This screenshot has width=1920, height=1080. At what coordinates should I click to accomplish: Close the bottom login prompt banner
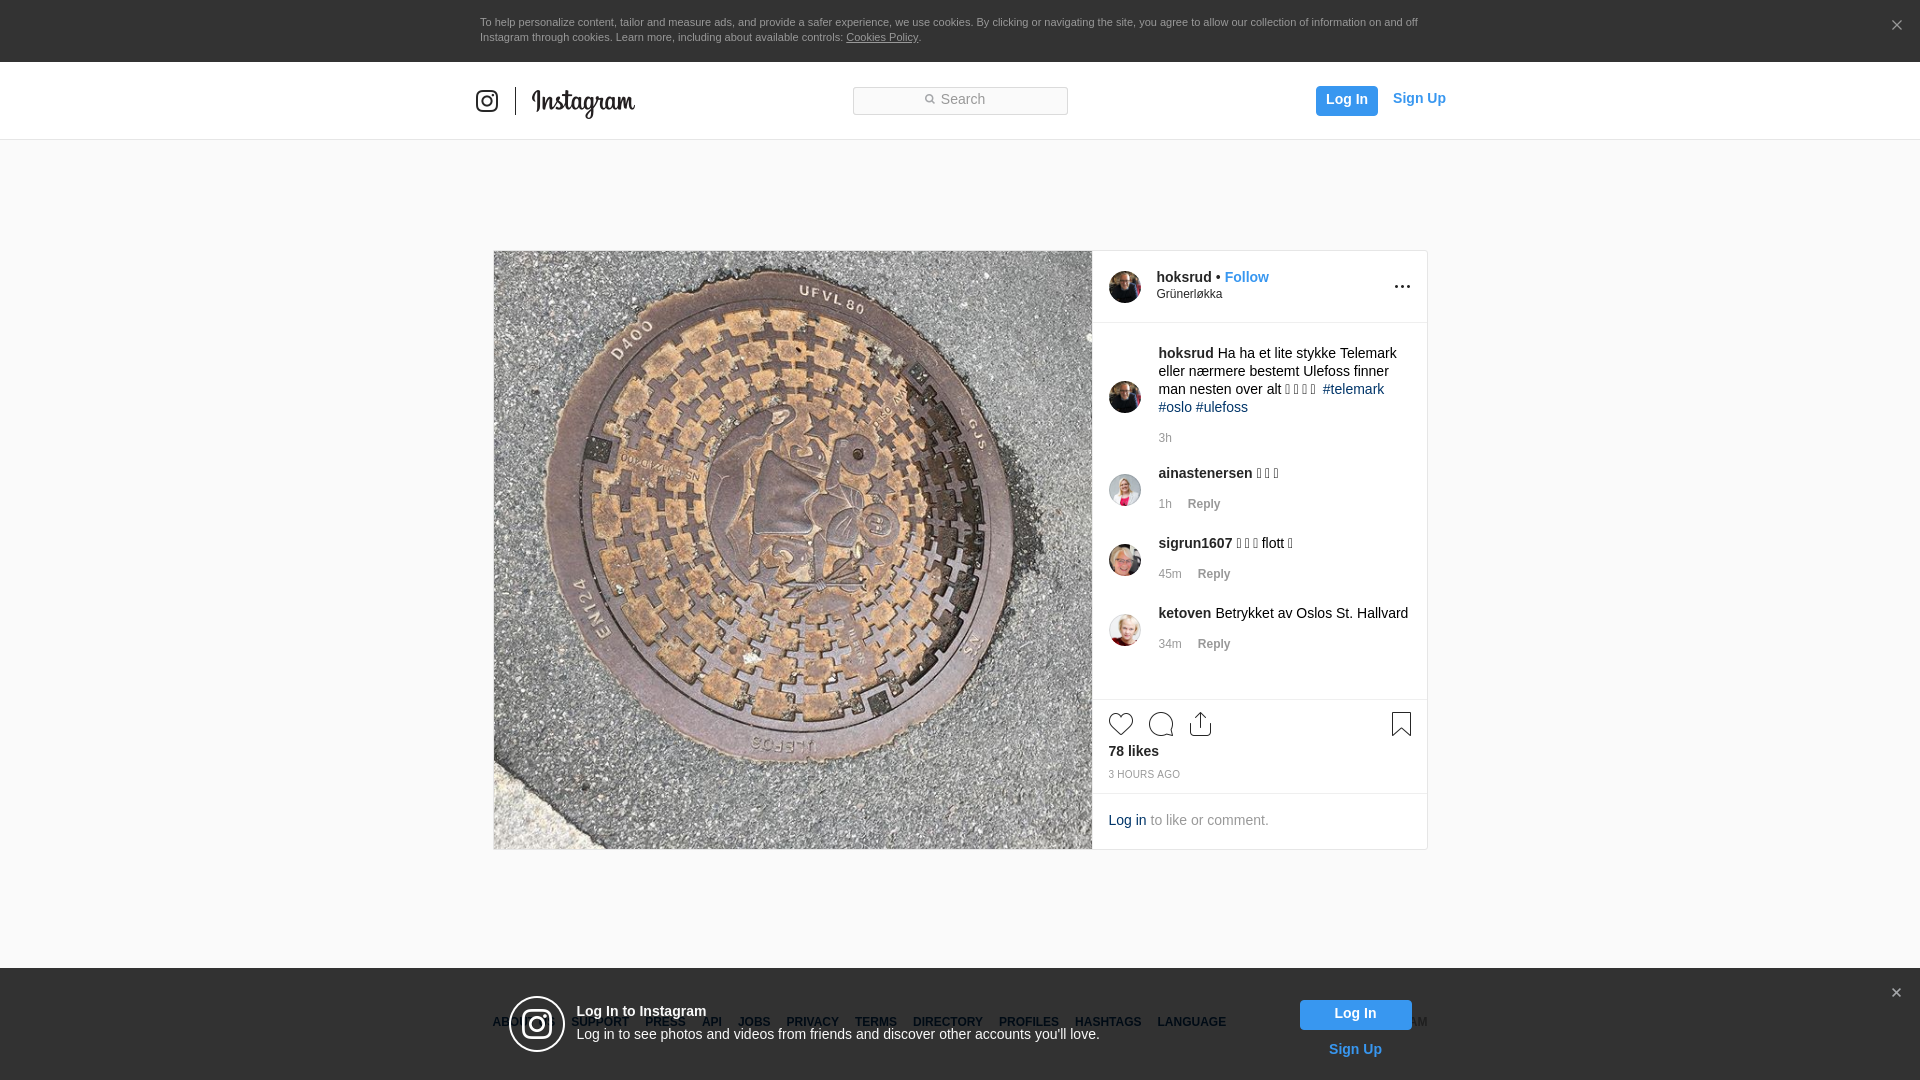pyautogui.click(x=1896, y=993)
